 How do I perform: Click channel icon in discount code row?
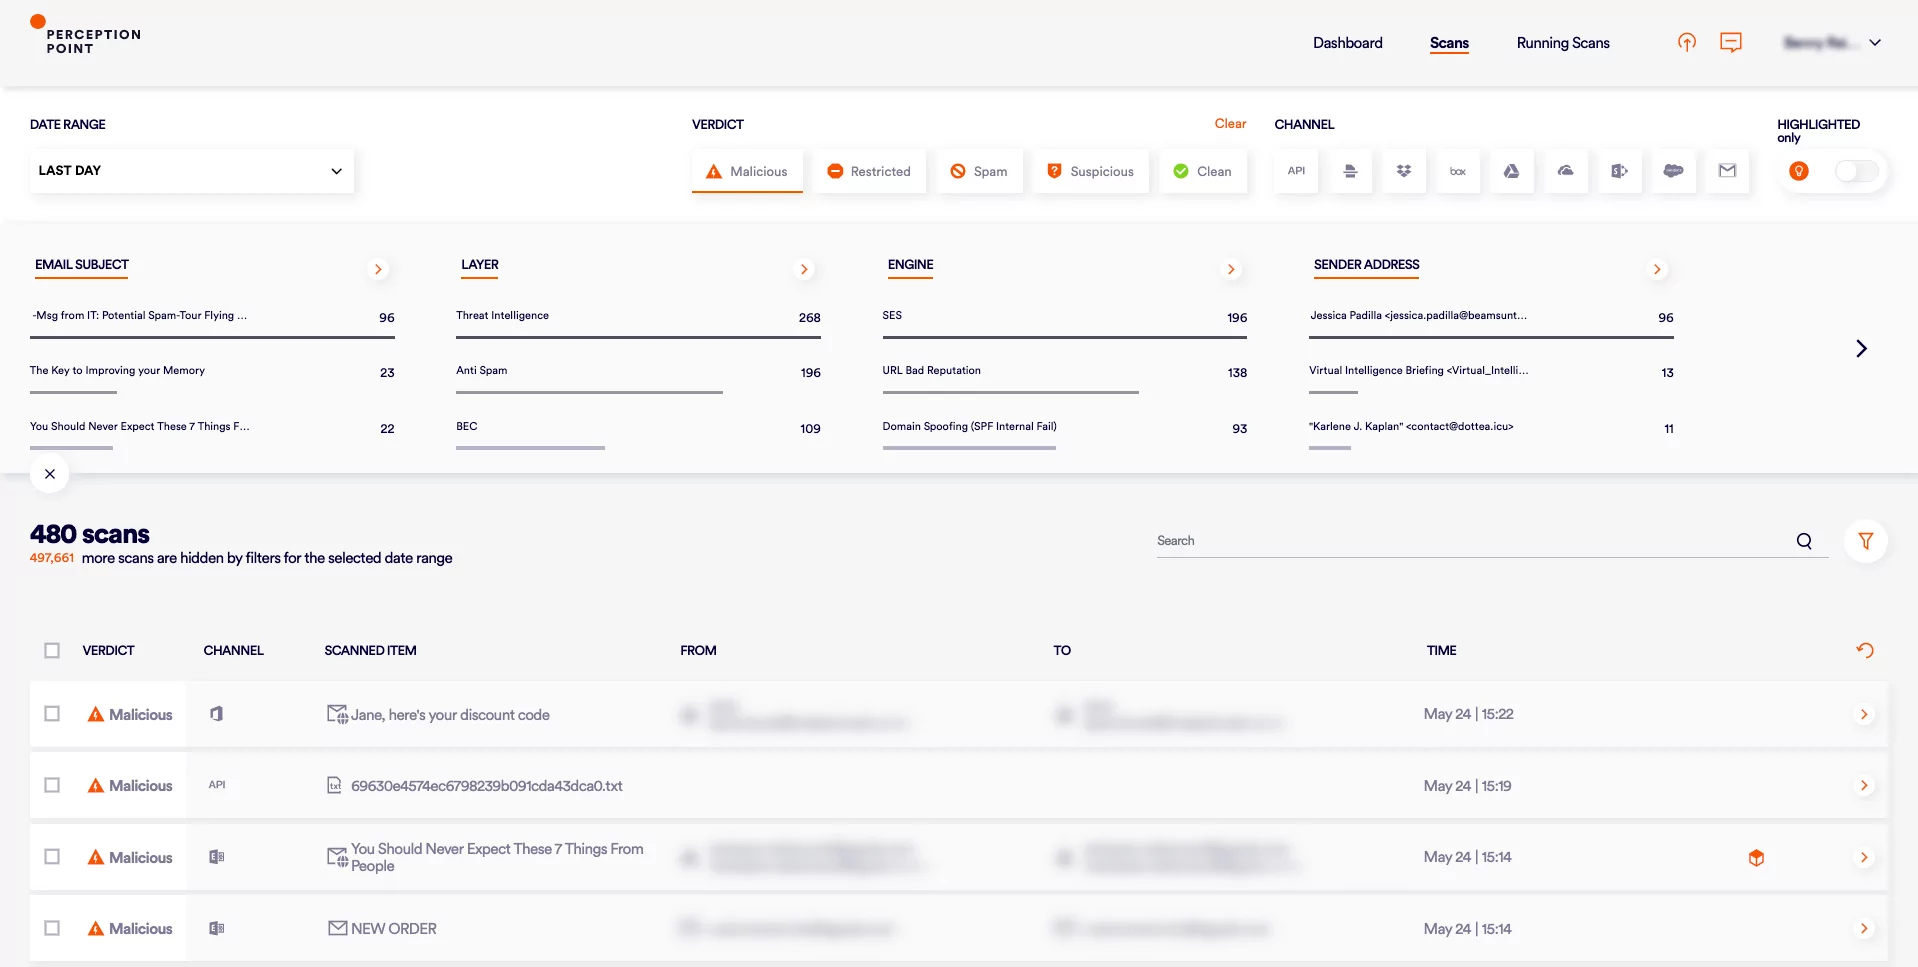click(216, 714)
